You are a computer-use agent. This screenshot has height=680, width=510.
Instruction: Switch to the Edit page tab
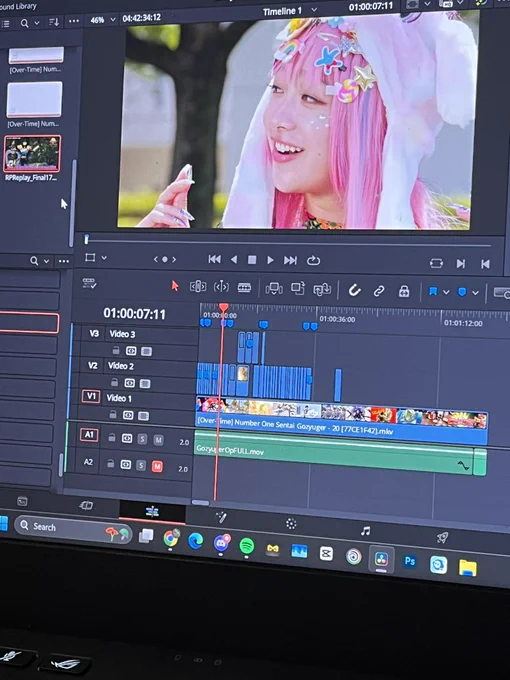[x=152, y=512]
